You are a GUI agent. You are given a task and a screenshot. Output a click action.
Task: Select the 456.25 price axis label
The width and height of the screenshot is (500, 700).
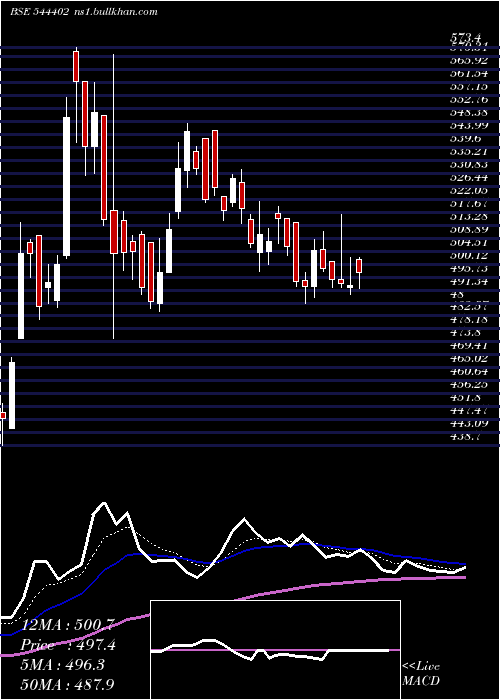[x=471, y=385]
